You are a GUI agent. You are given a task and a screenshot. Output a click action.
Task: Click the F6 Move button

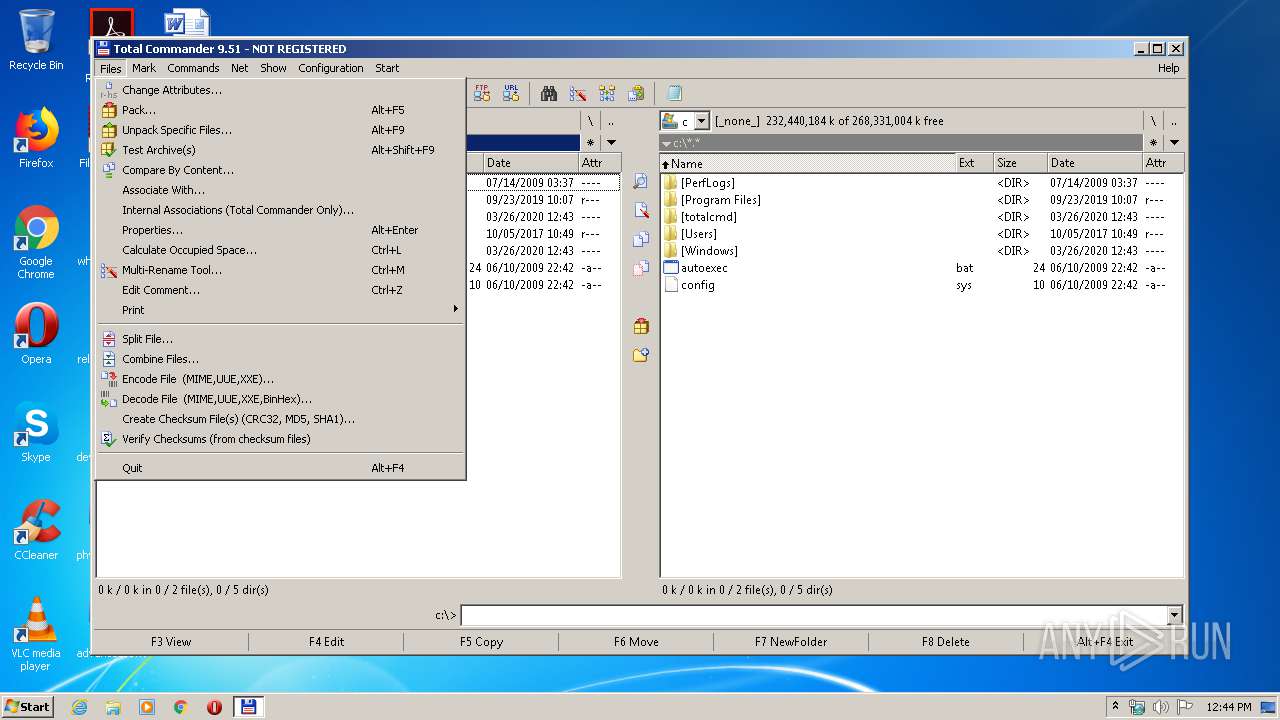[x=636, y=642]
